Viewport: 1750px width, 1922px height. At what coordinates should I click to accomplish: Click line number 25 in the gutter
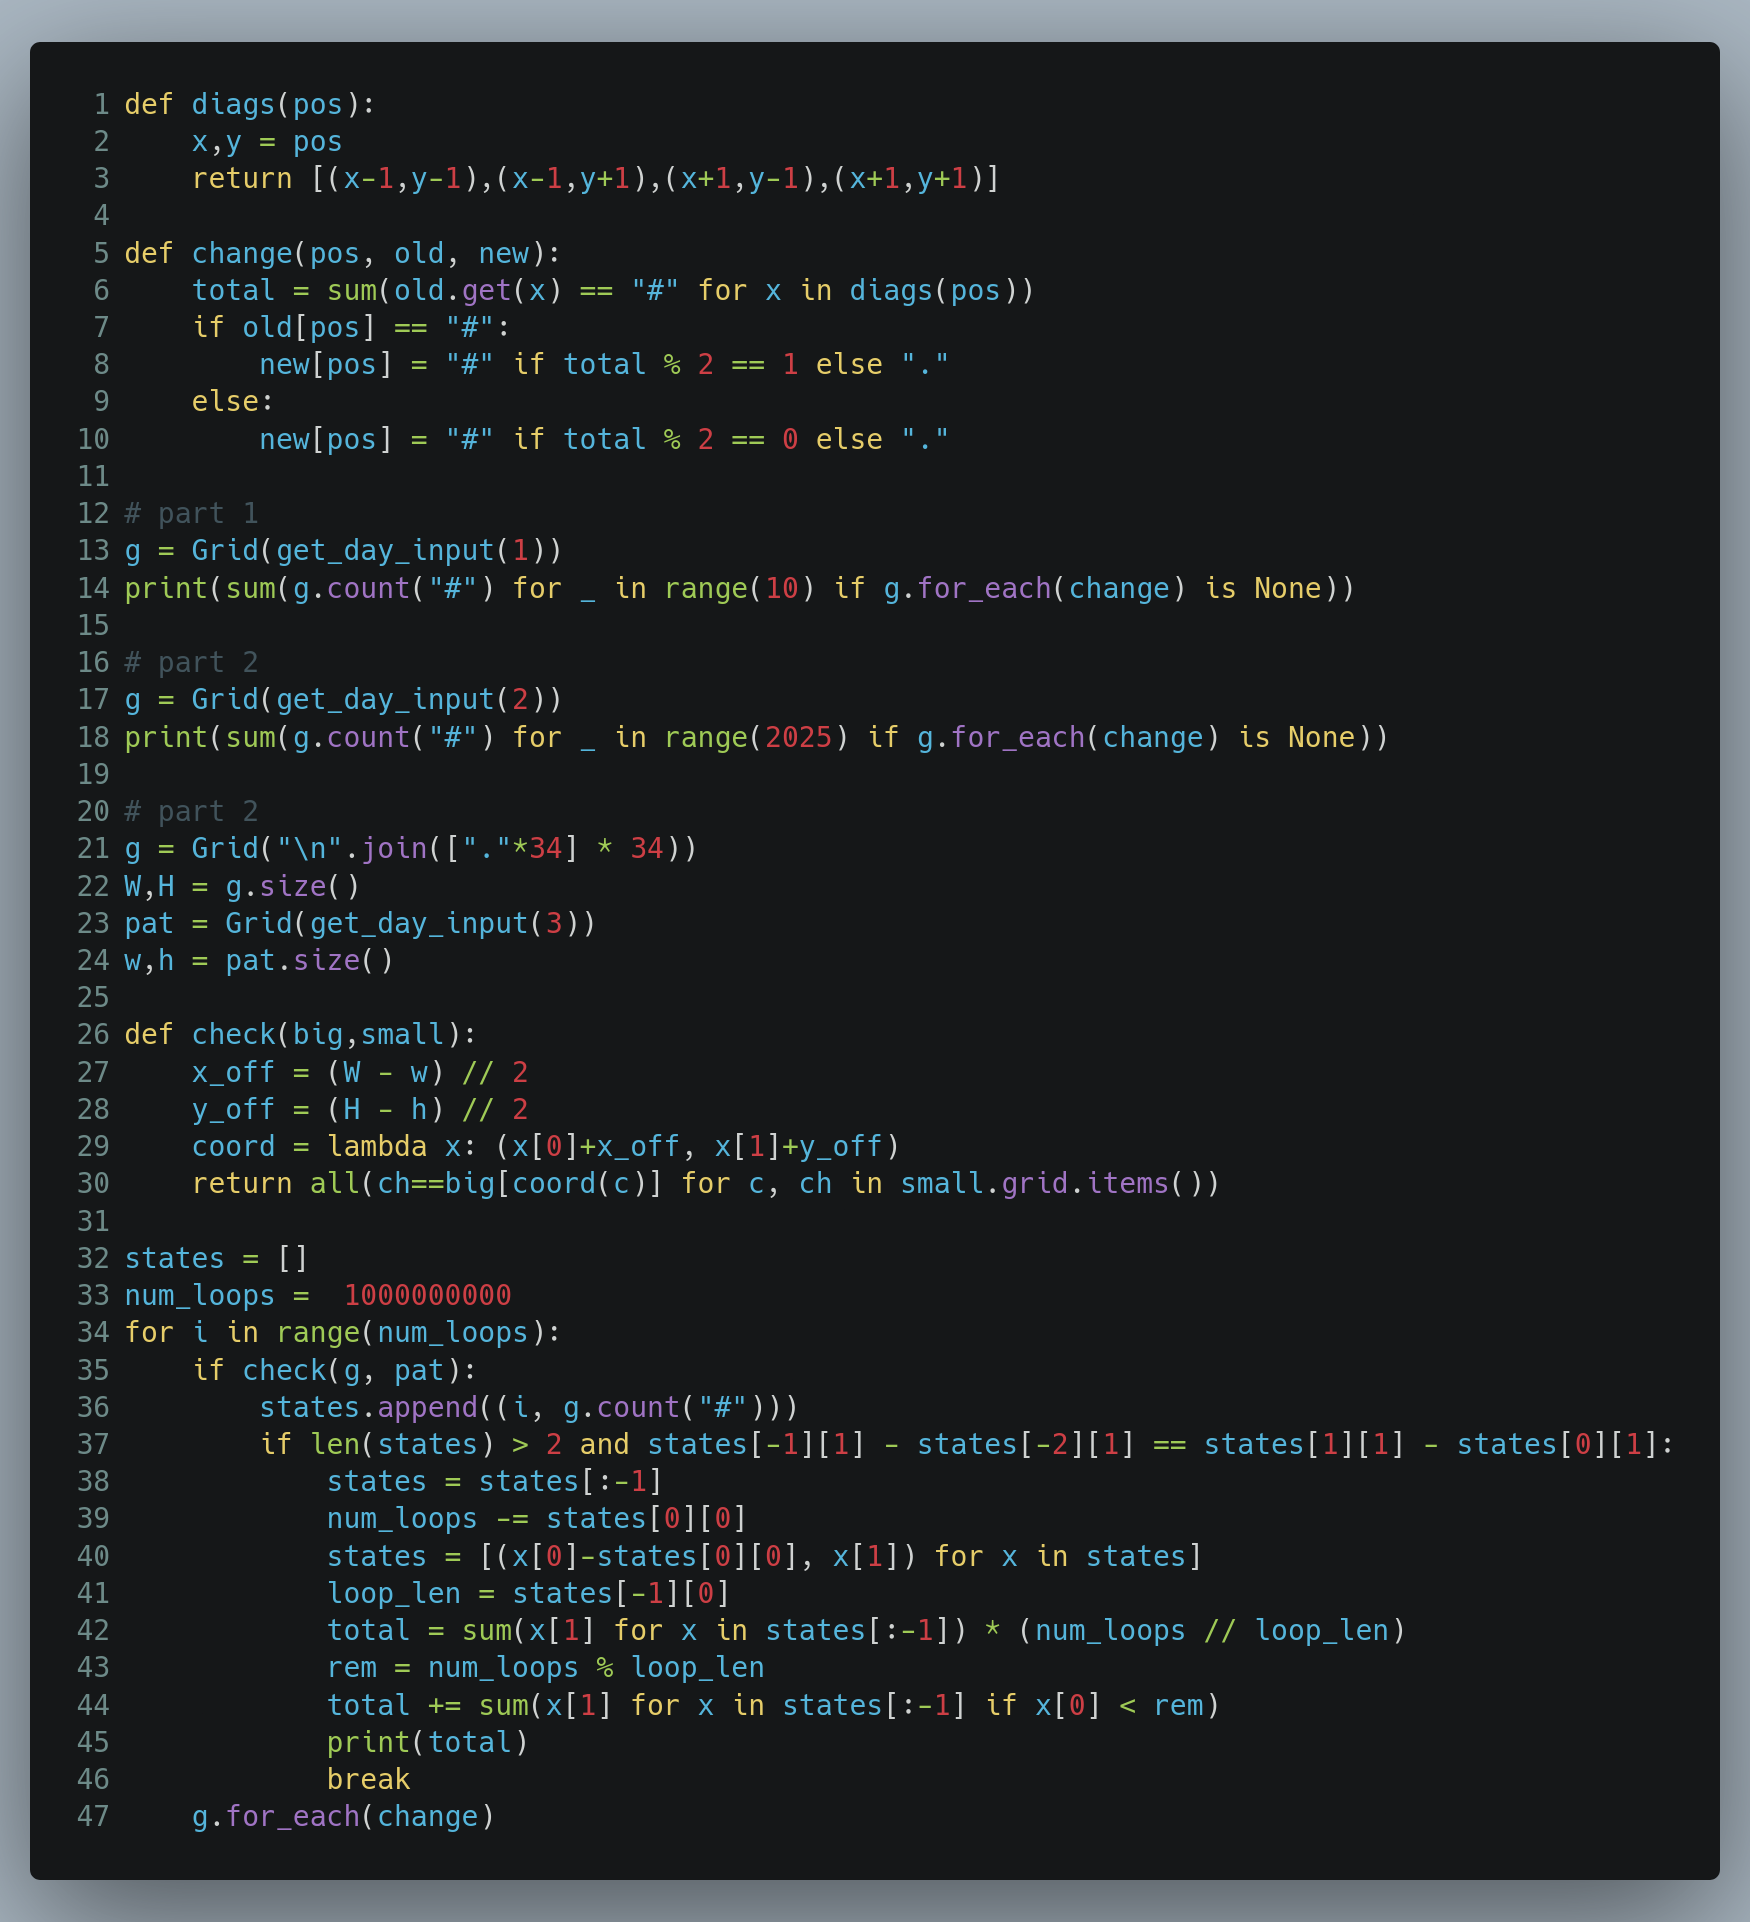click(93, 998)
